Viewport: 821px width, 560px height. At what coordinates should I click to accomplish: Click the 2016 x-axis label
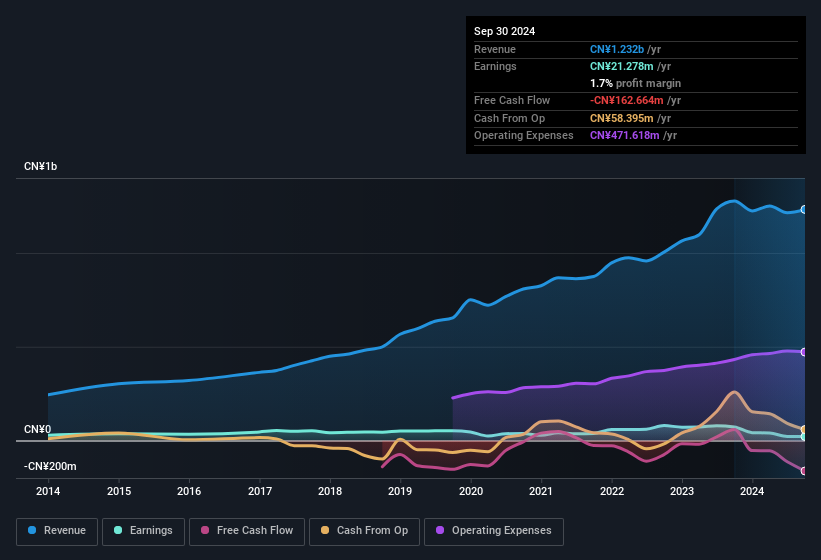(189, 491)
